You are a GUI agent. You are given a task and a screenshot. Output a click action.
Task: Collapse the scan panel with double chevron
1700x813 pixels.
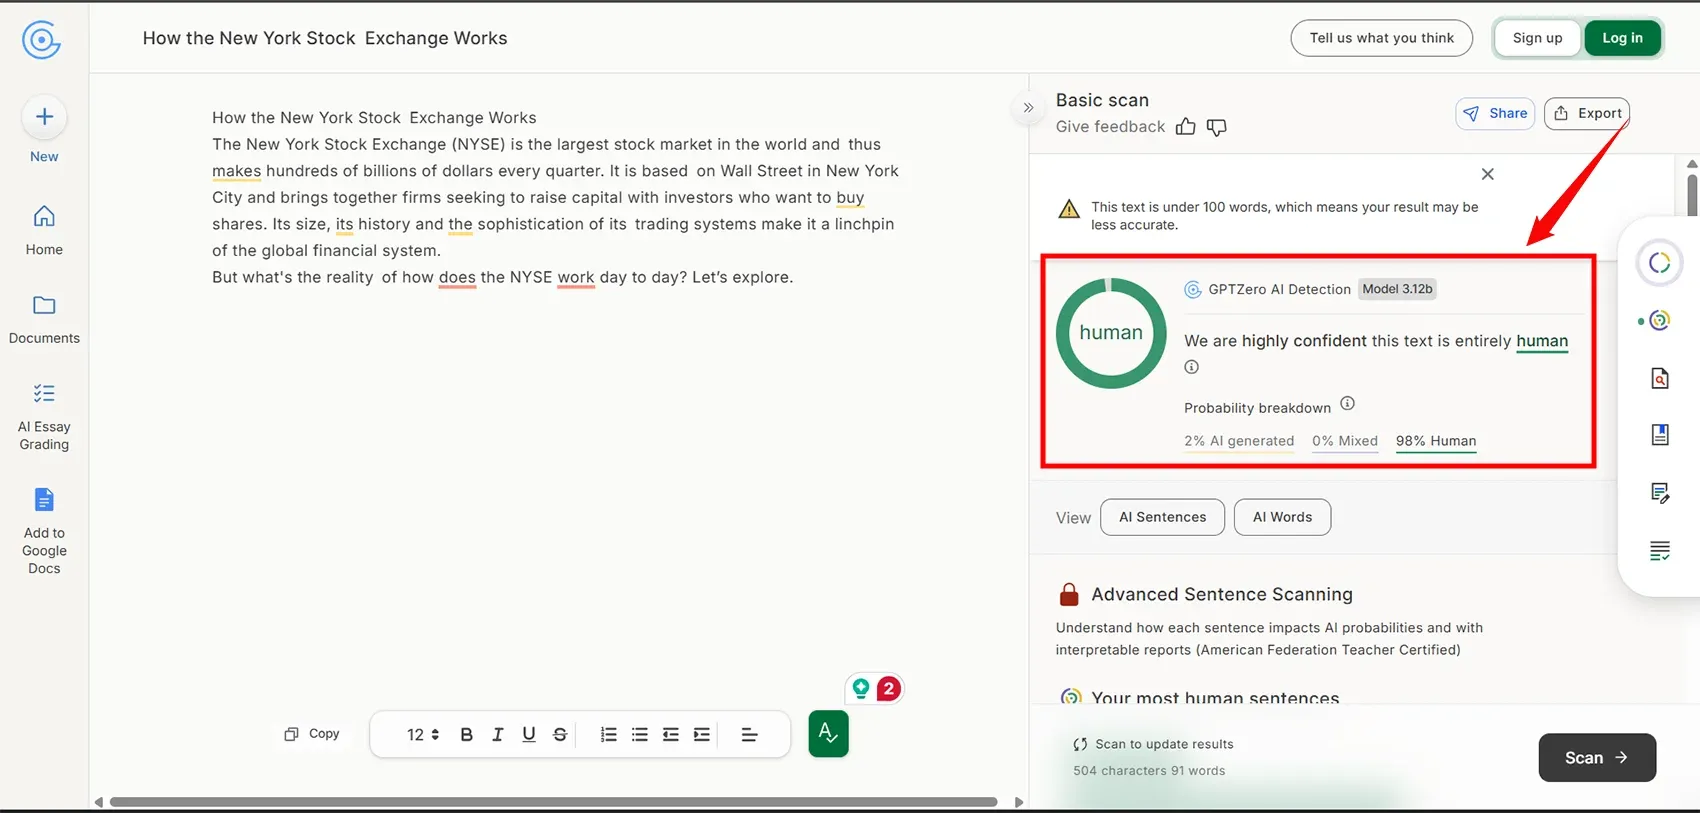coord(1028,108)
